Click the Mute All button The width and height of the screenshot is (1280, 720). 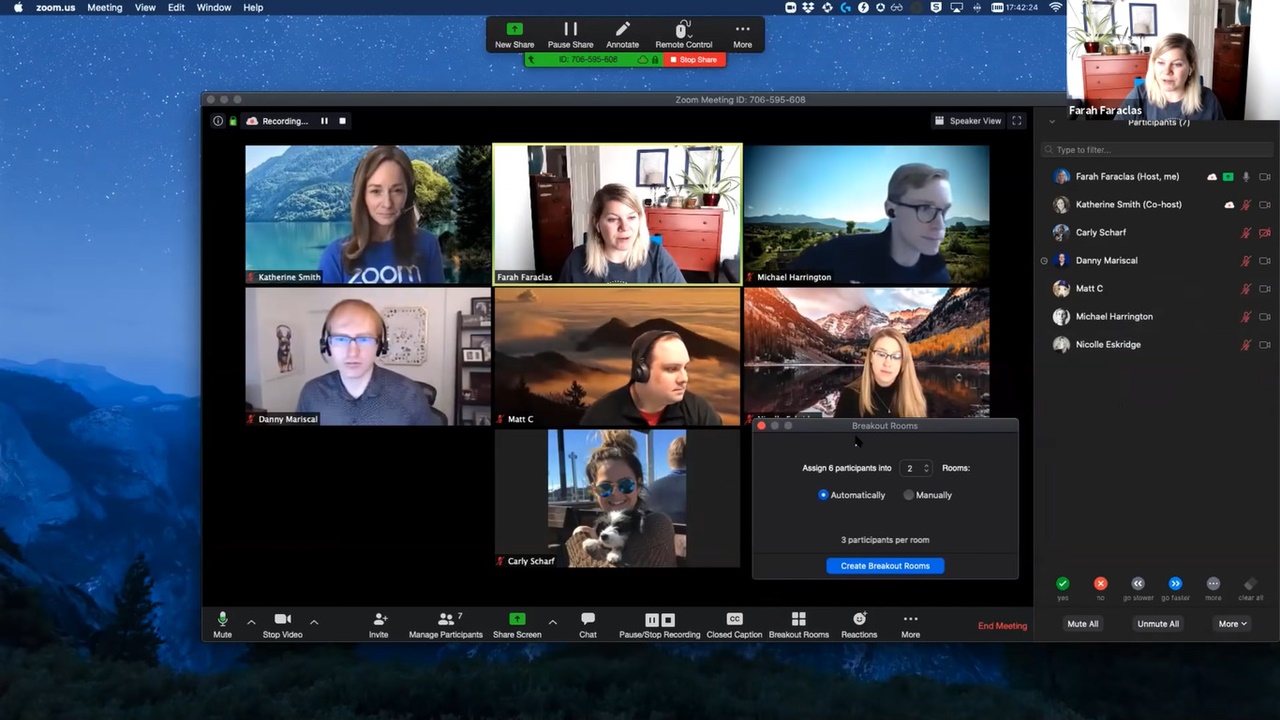point(1083,624)
